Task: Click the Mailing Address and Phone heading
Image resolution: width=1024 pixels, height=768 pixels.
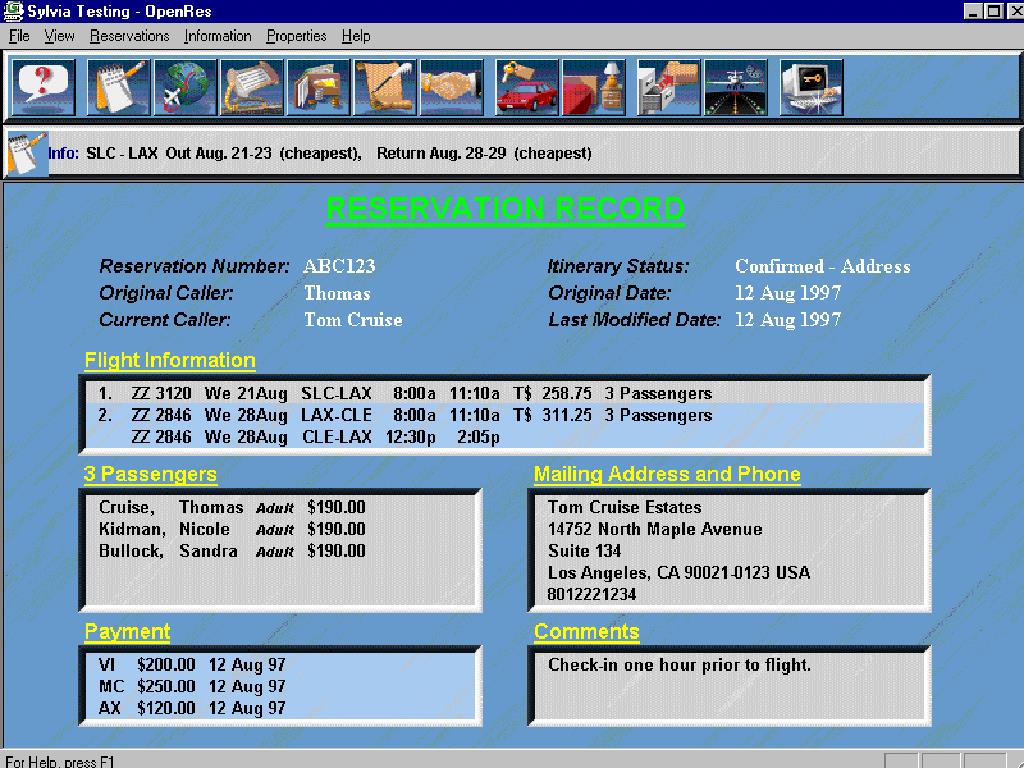Action: (667, 474)
